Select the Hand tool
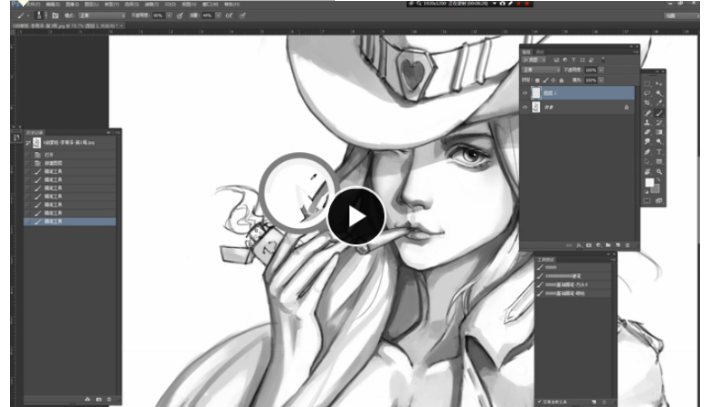 click(x=647, y=171)
